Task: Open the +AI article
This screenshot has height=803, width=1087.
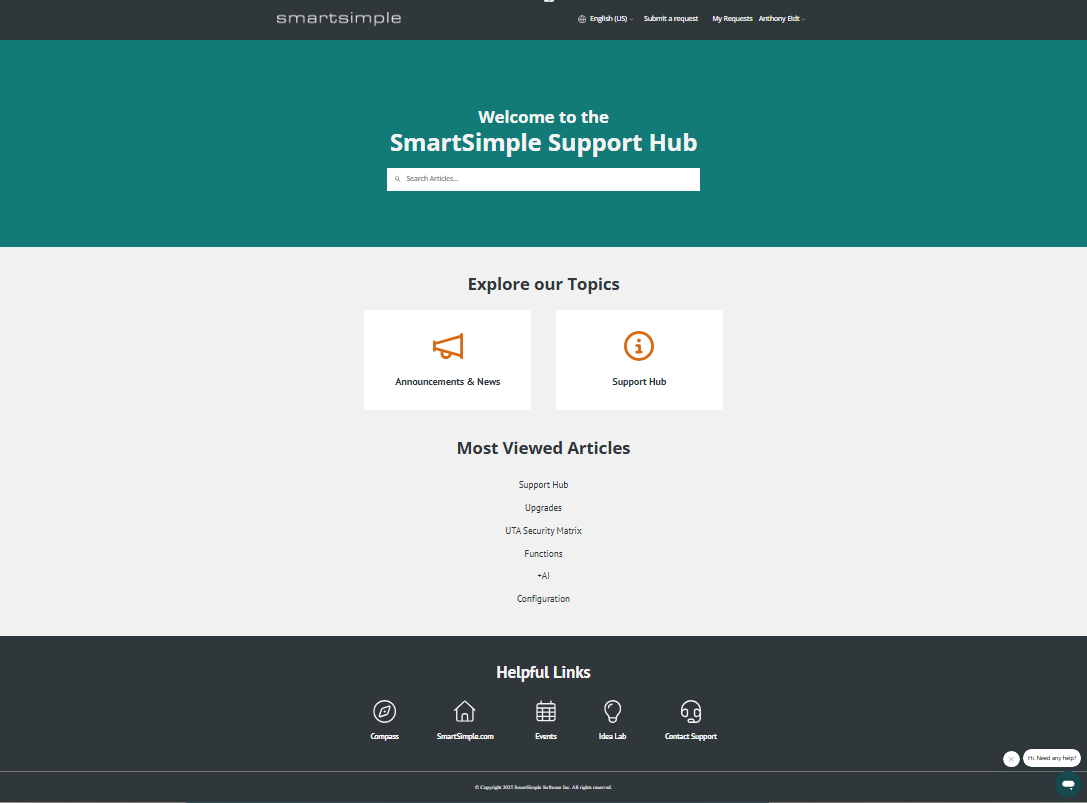Action: [x=544, y=576]
